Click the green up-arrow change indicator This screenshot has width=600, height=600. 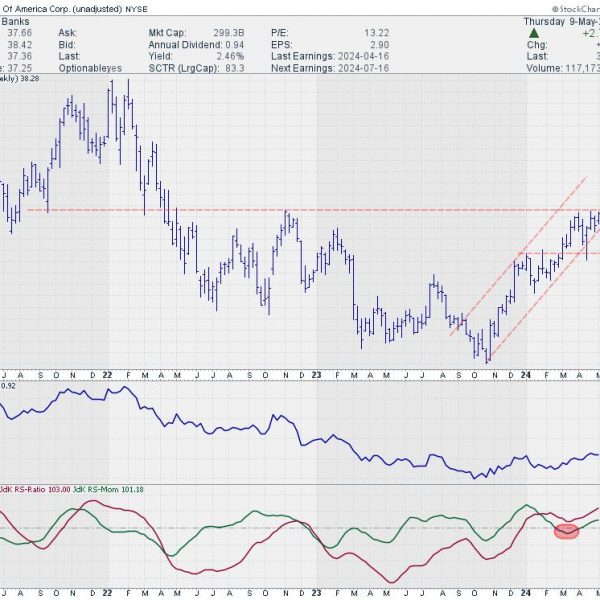pos(534,33)
